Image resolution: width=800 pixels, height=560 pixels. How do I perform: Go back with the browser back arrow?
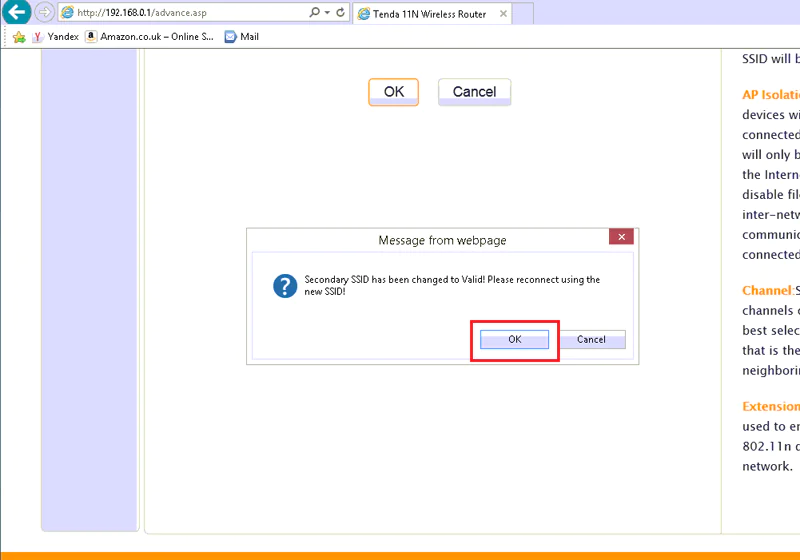coord(16,12)
